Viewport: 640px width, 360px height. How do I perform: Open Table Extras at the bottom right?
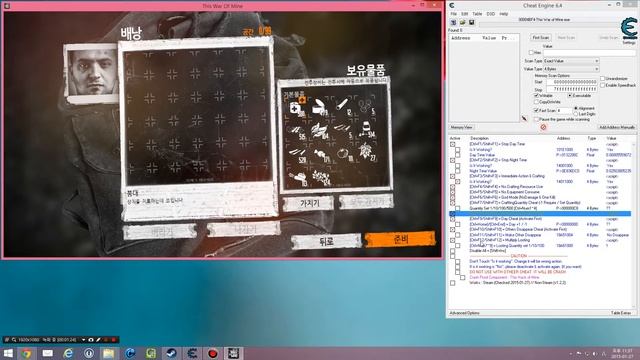[620, 313]
